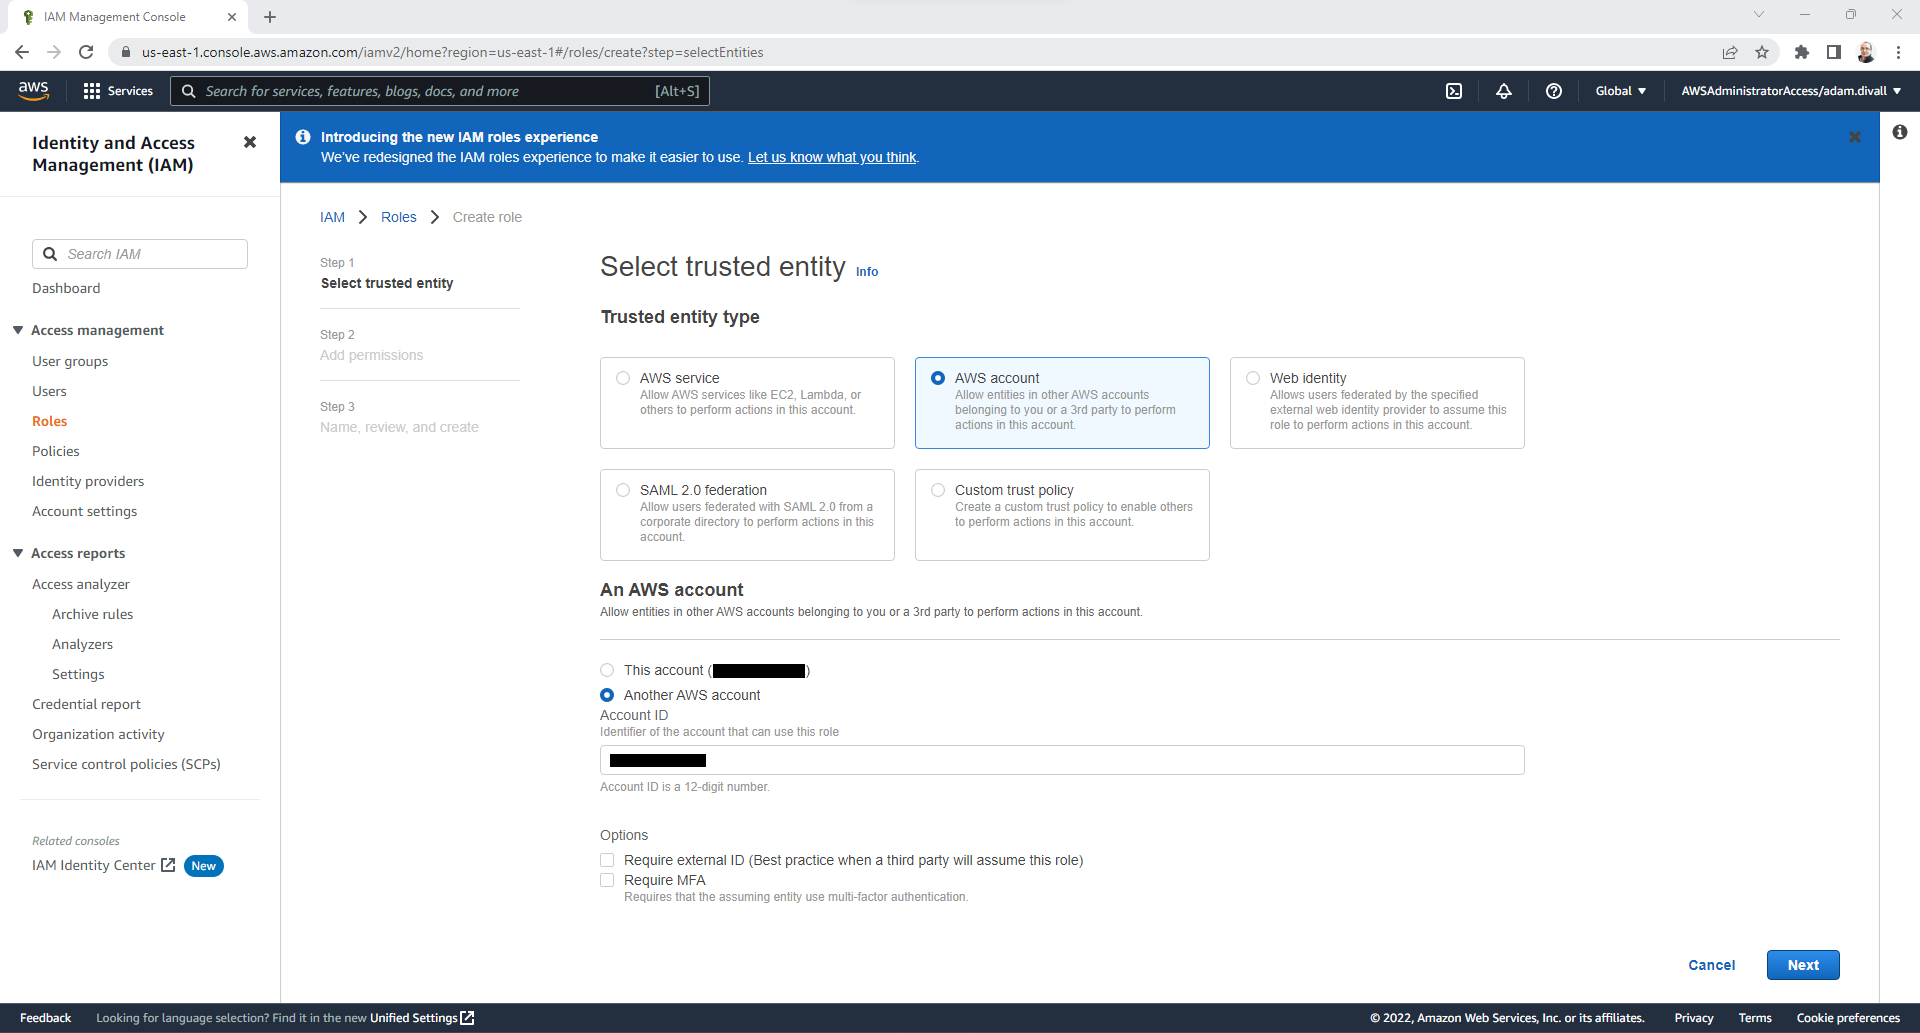Image resolution: width=1920 pixels, height=1033 pixels.
Task: Open Policies in sidebar
Action: (56, 451)
